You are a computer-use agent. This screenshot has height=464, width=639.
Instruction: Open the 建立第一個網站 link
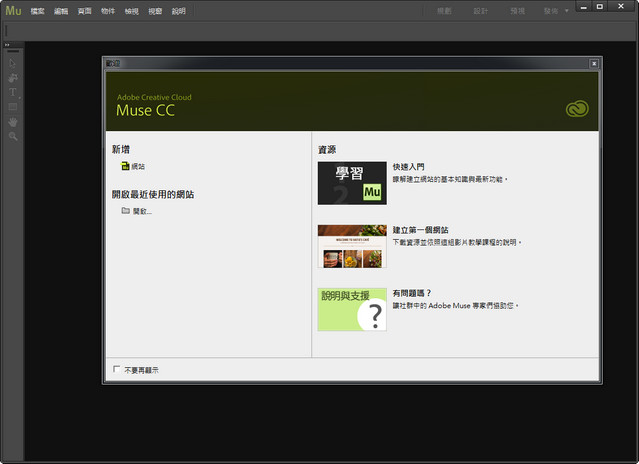420,230
